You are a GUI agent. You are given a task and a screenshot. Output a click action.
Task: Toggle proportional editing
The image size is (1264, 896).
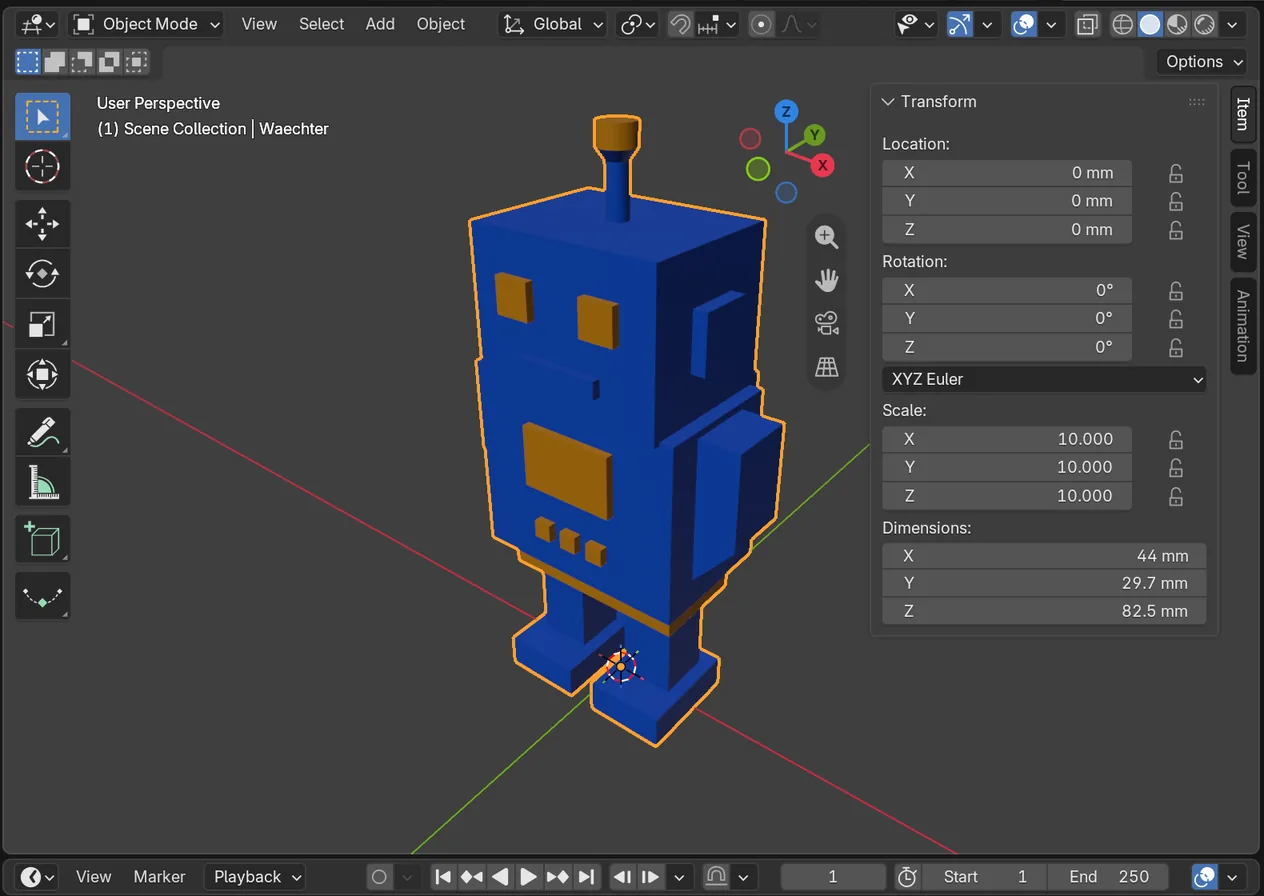tap(762, 24)
